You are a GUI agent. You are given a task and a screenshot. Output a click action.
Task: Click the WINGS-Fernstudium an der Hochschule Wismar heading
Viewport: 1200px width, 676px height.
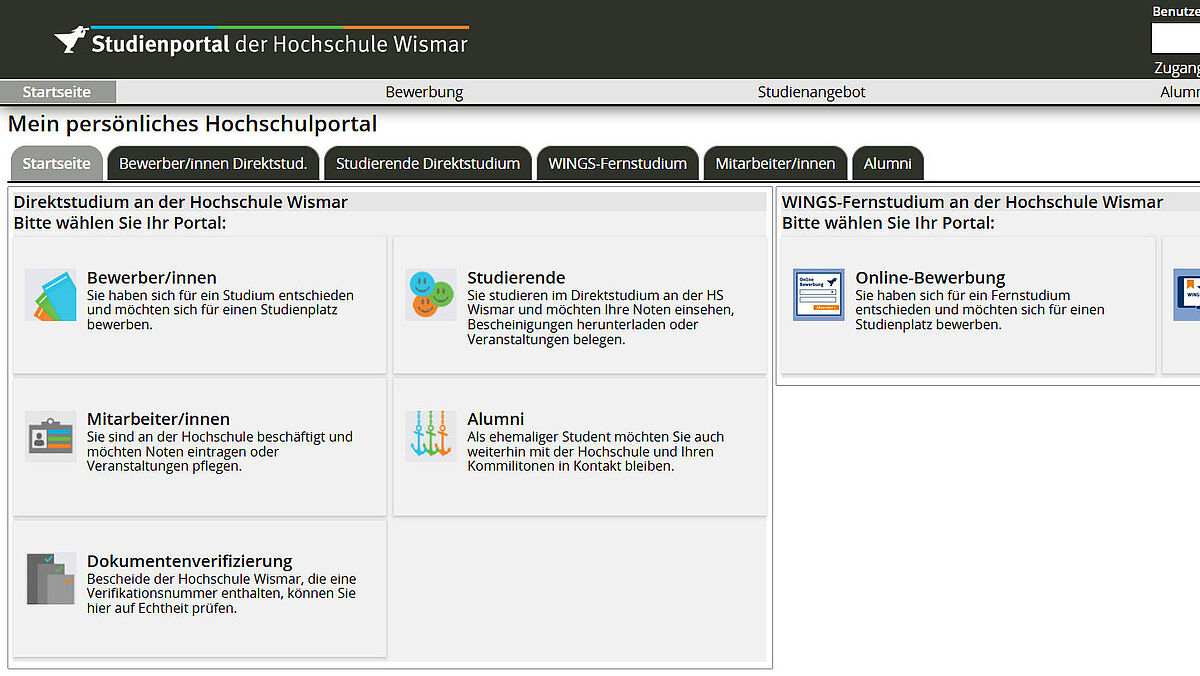(x=972, y=202)
